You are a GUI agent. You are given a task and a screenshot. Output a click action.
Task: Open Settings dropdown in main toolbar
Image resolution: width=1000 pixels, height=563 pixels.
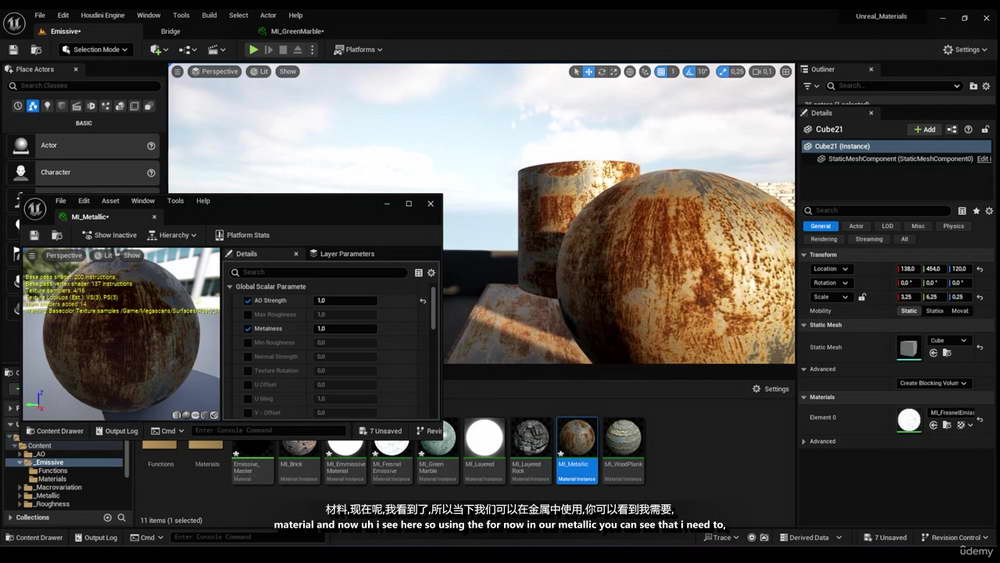(965, 49)
